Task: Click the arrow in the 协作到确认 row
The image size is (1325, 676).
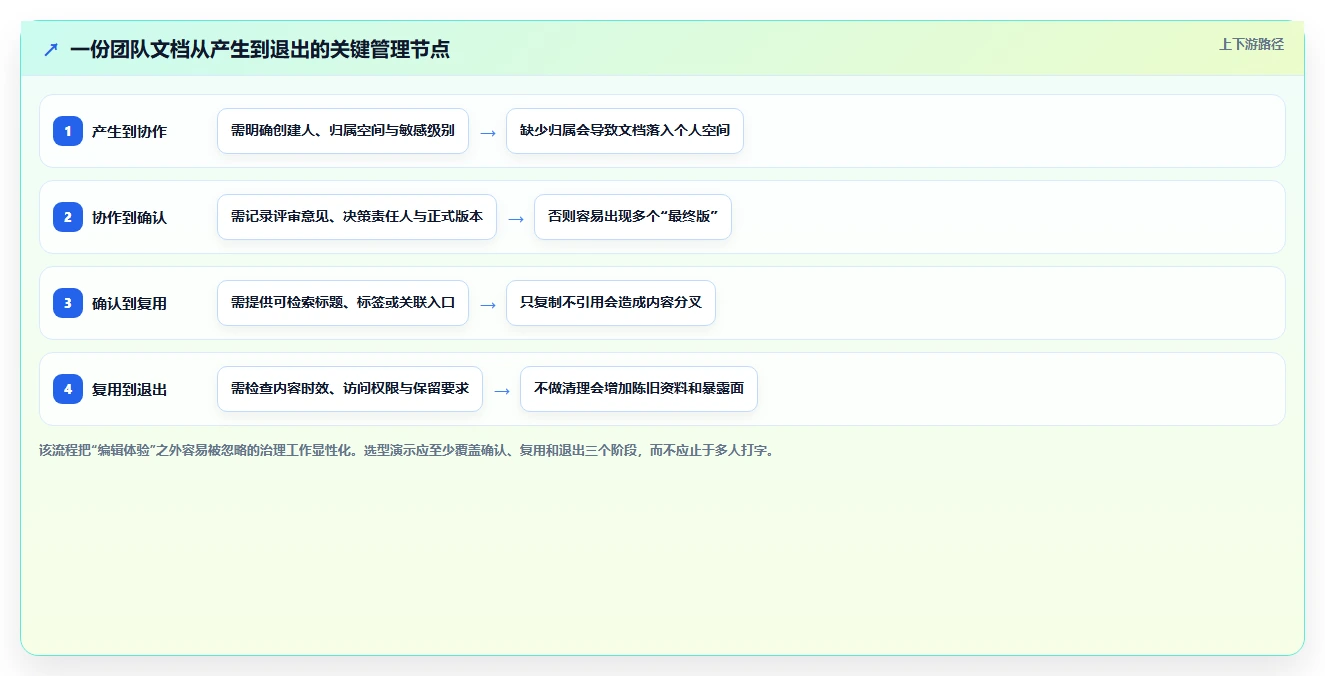Action: pyautogui.click(x=516, y=218)
